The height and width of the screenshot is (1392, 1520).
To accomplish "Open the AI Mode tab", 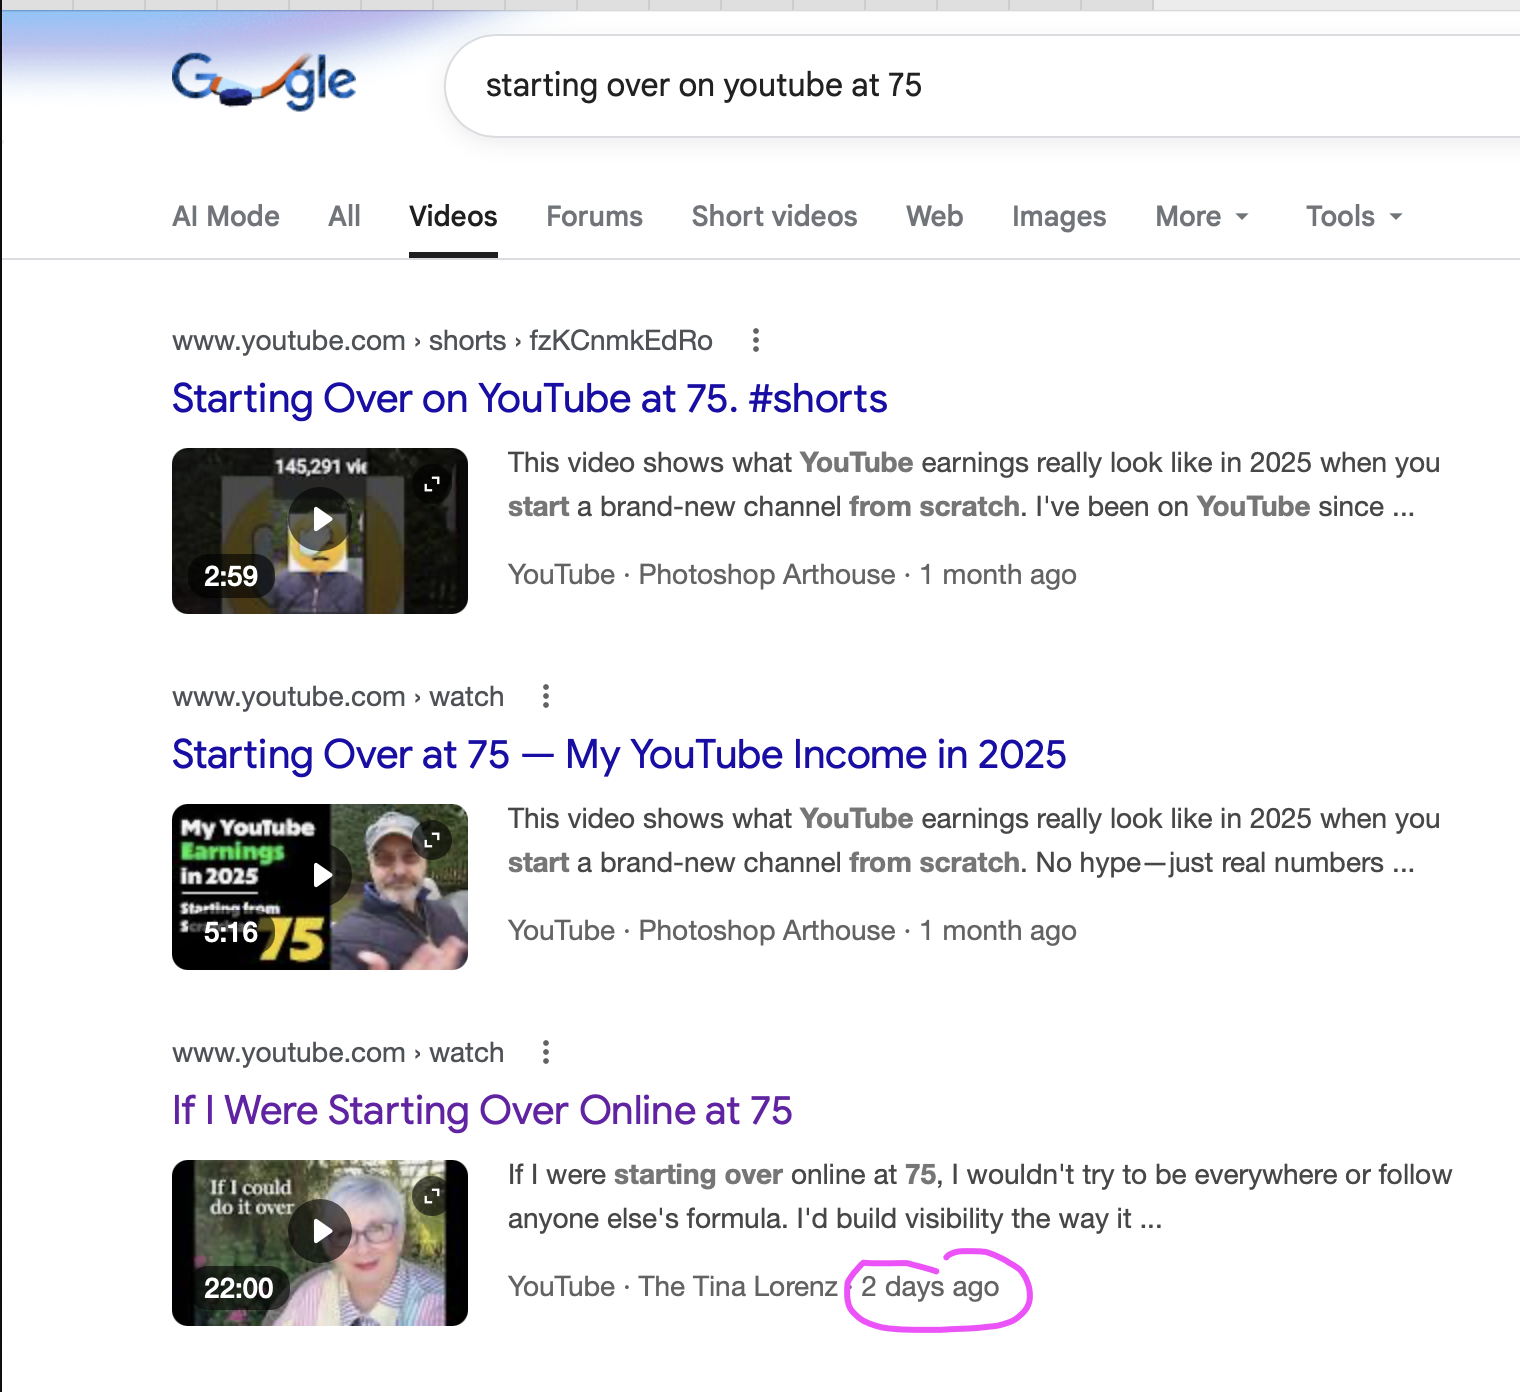I will coord(225,216).
